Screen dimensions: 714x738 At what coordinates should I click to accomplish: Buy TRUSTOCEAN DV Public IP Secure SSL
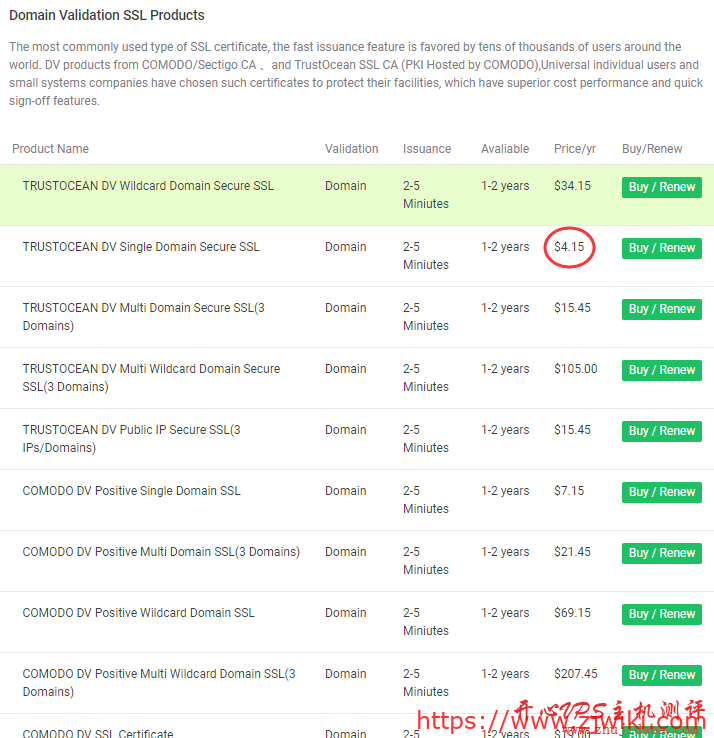tap(661, 431)
